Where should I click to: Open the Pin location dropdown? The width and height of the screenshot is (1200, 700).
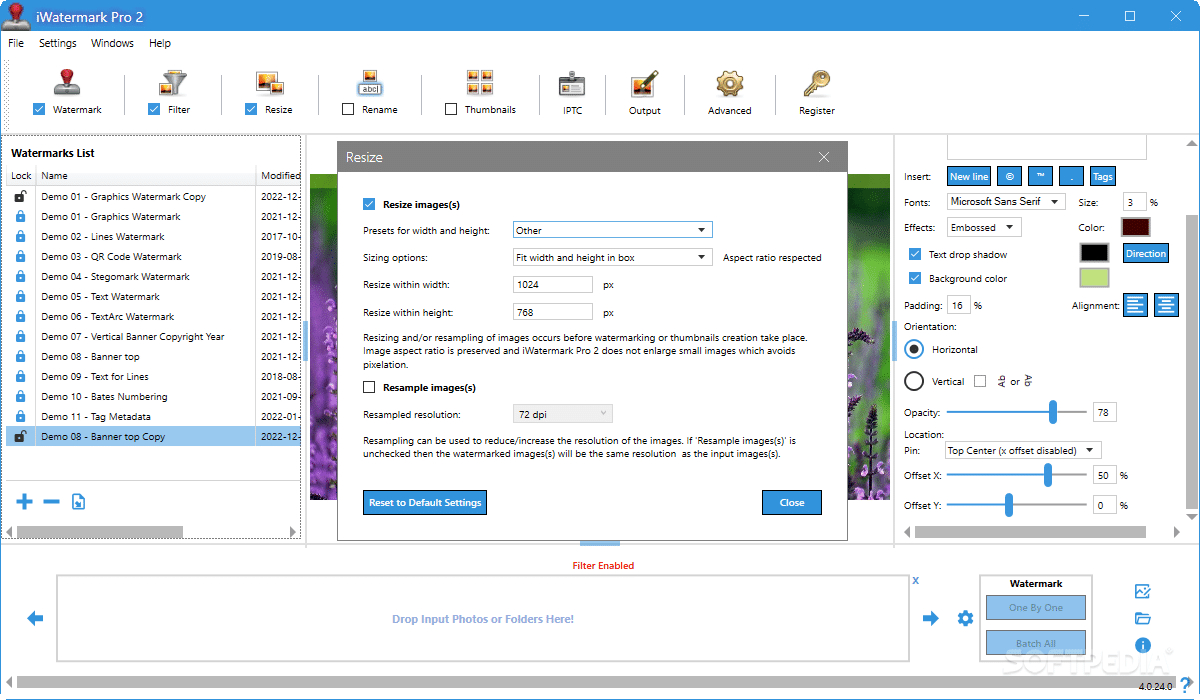1023,450
